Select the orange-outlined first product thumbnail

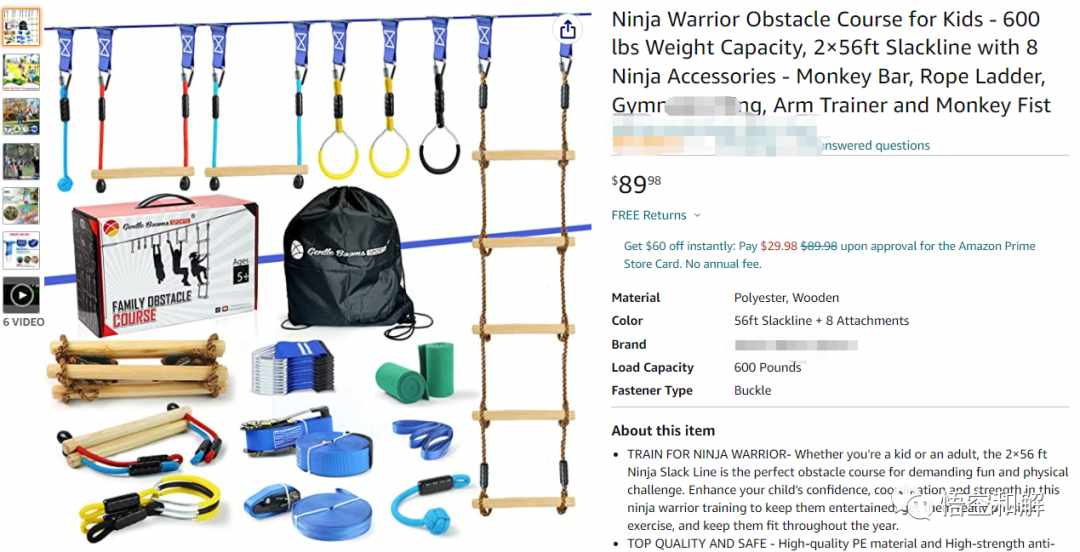coord(21,28)
